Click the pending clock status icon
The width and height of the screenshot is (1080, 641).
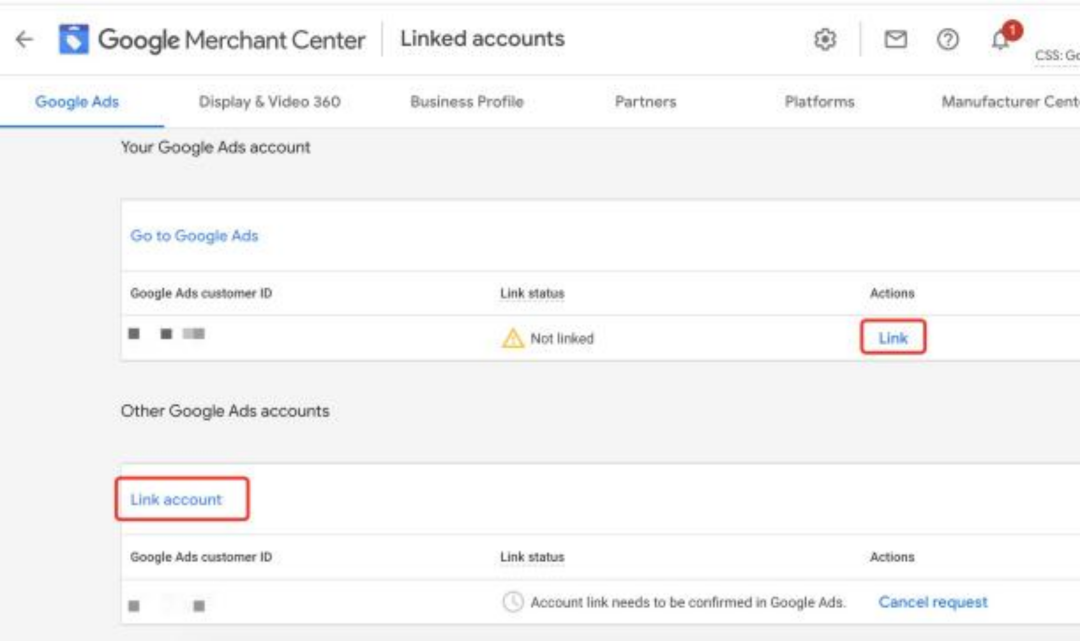[x=512, y=602]
